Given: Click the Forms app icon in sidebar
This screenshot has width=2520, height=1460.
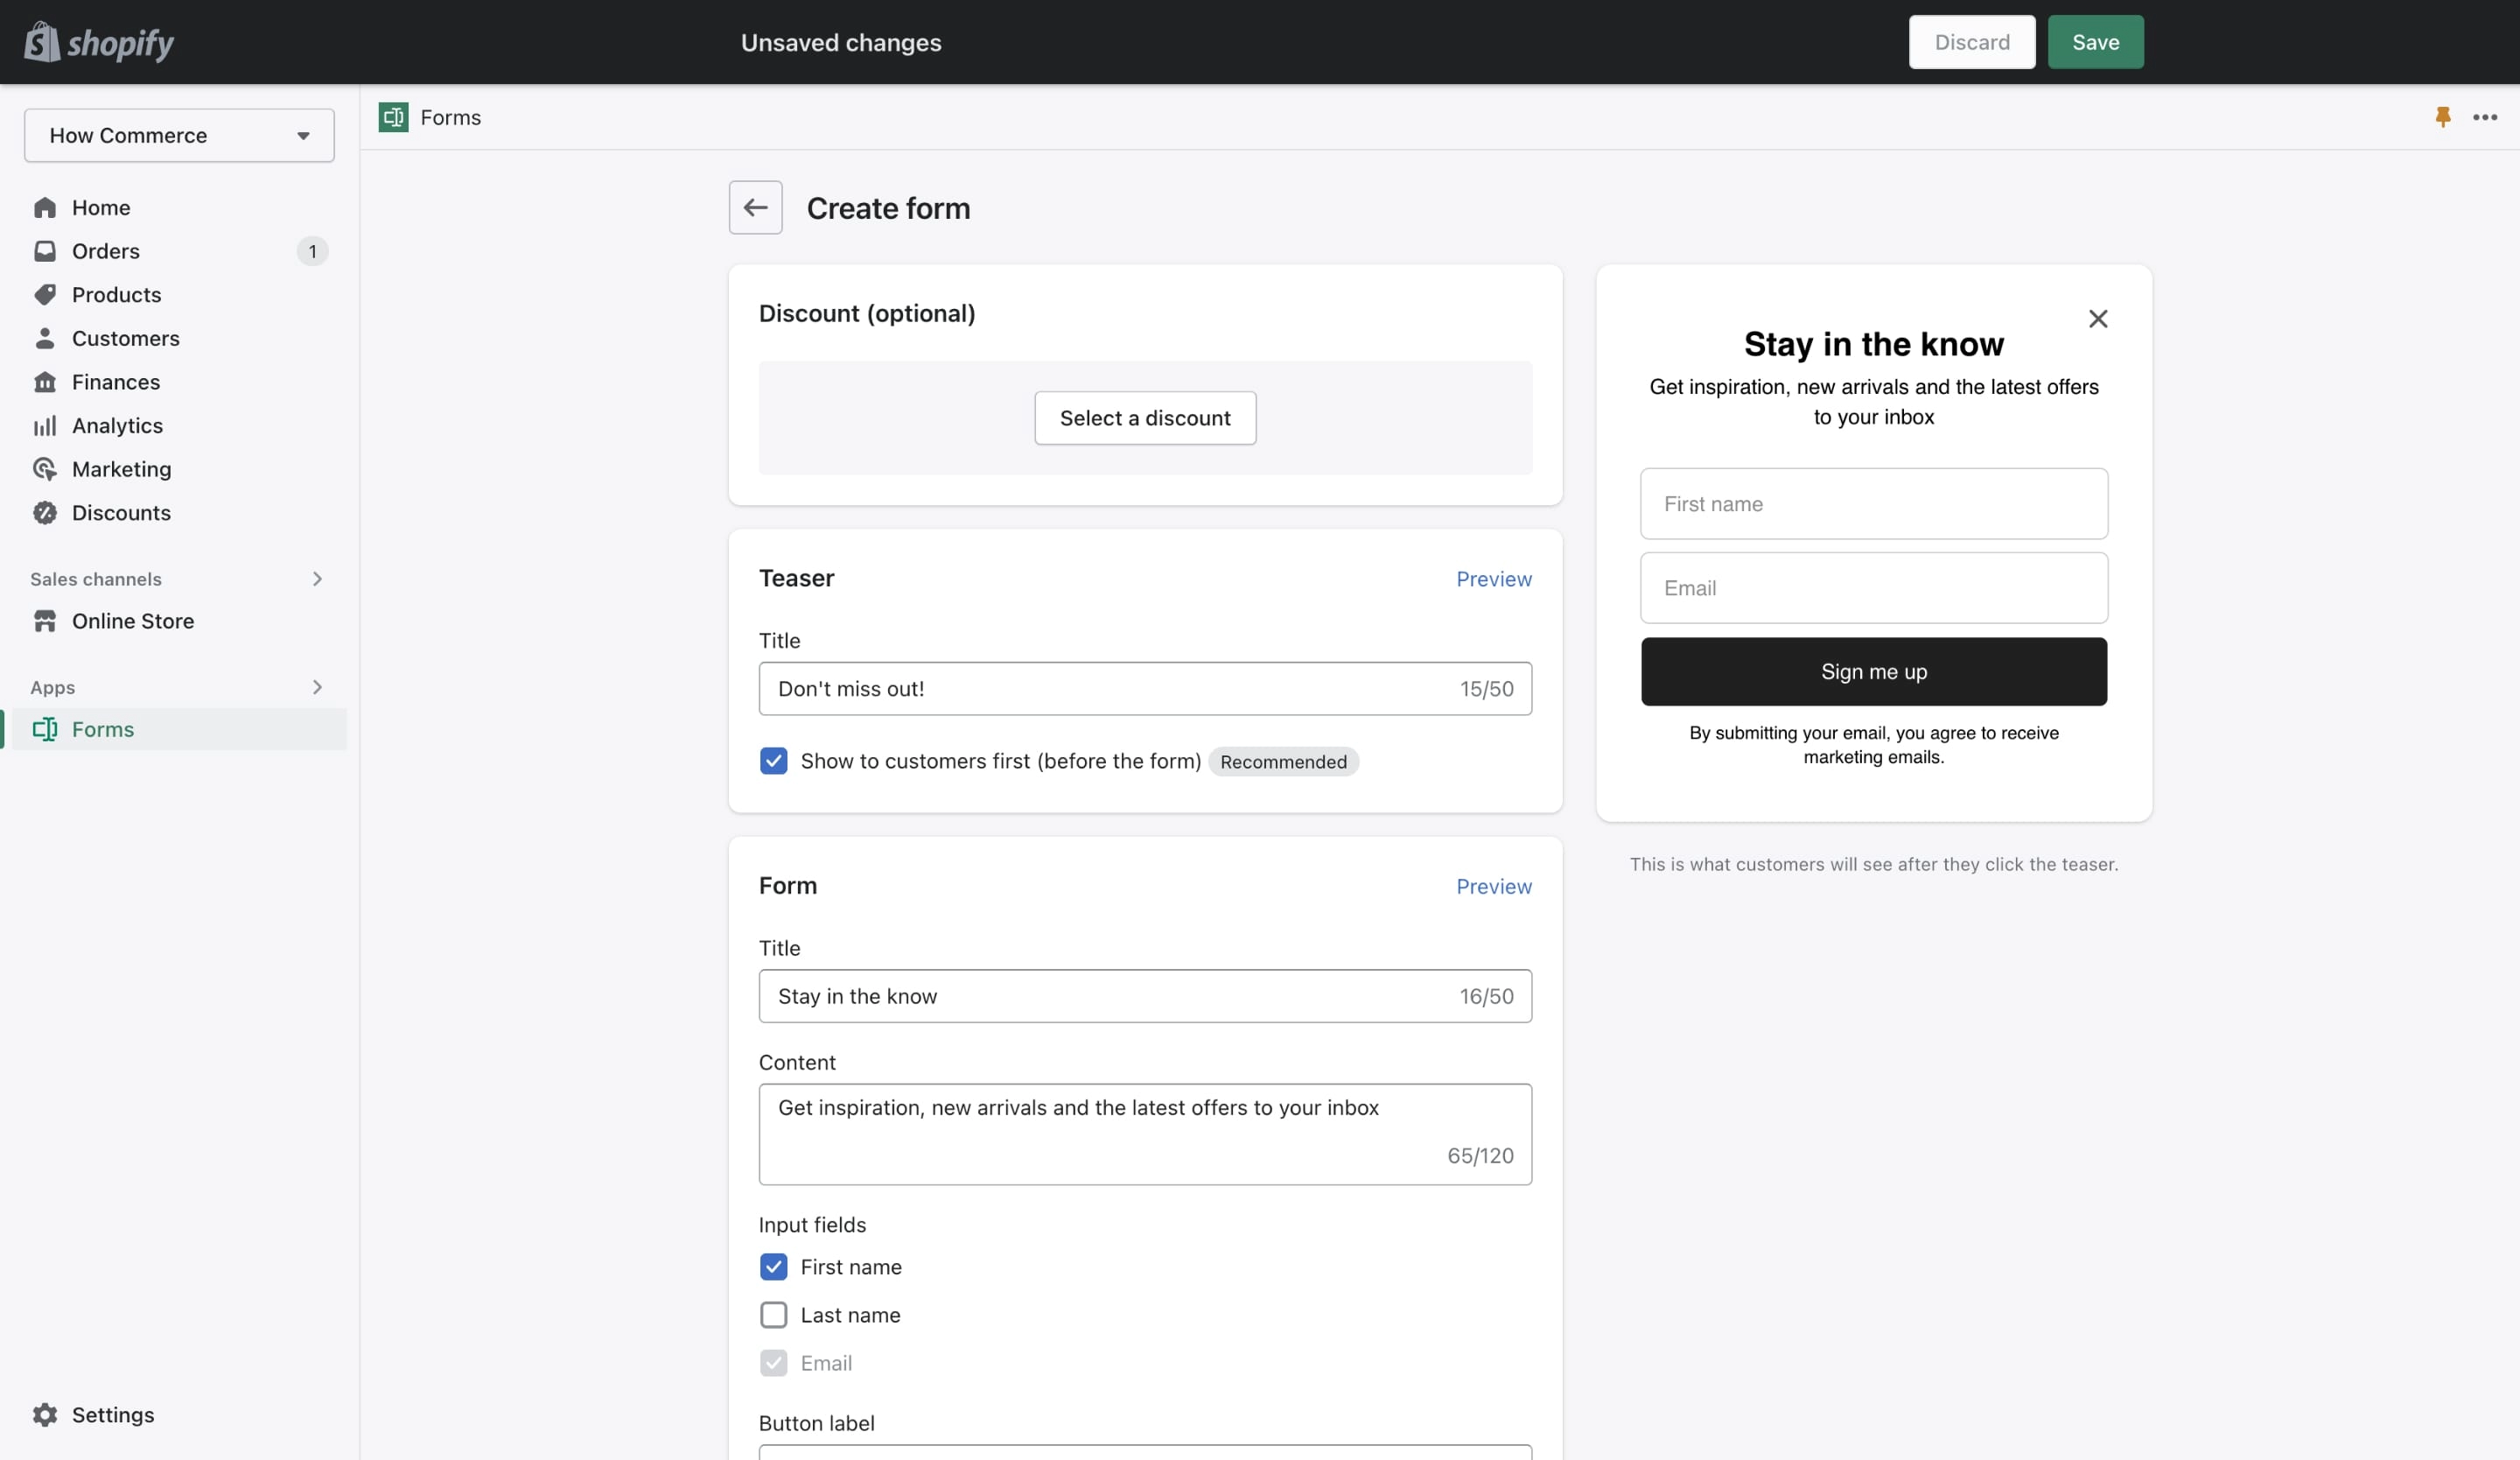Looking at the screenshot, I should 45,729.
